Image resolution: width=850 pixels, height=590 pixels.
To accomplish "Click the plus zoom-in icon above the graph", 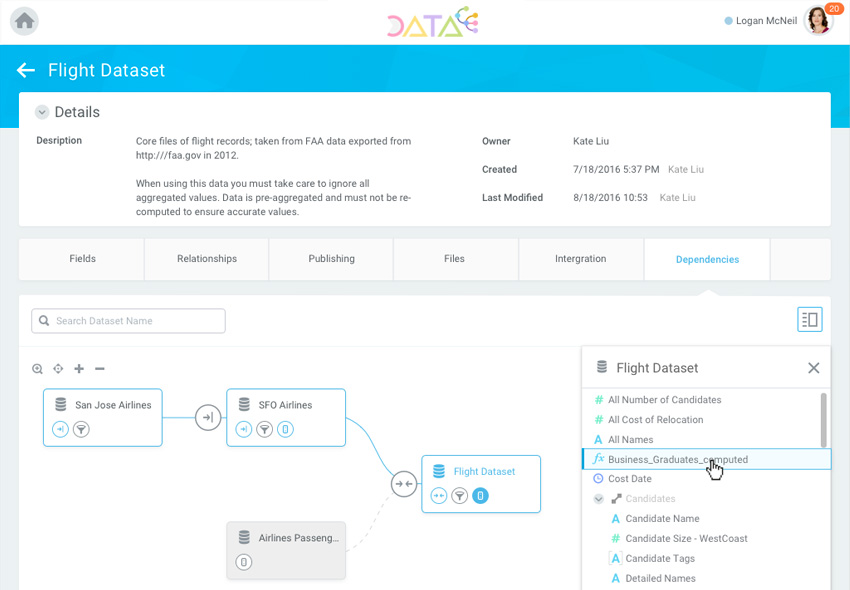I will pyautogui.click(x=79, y=369).
